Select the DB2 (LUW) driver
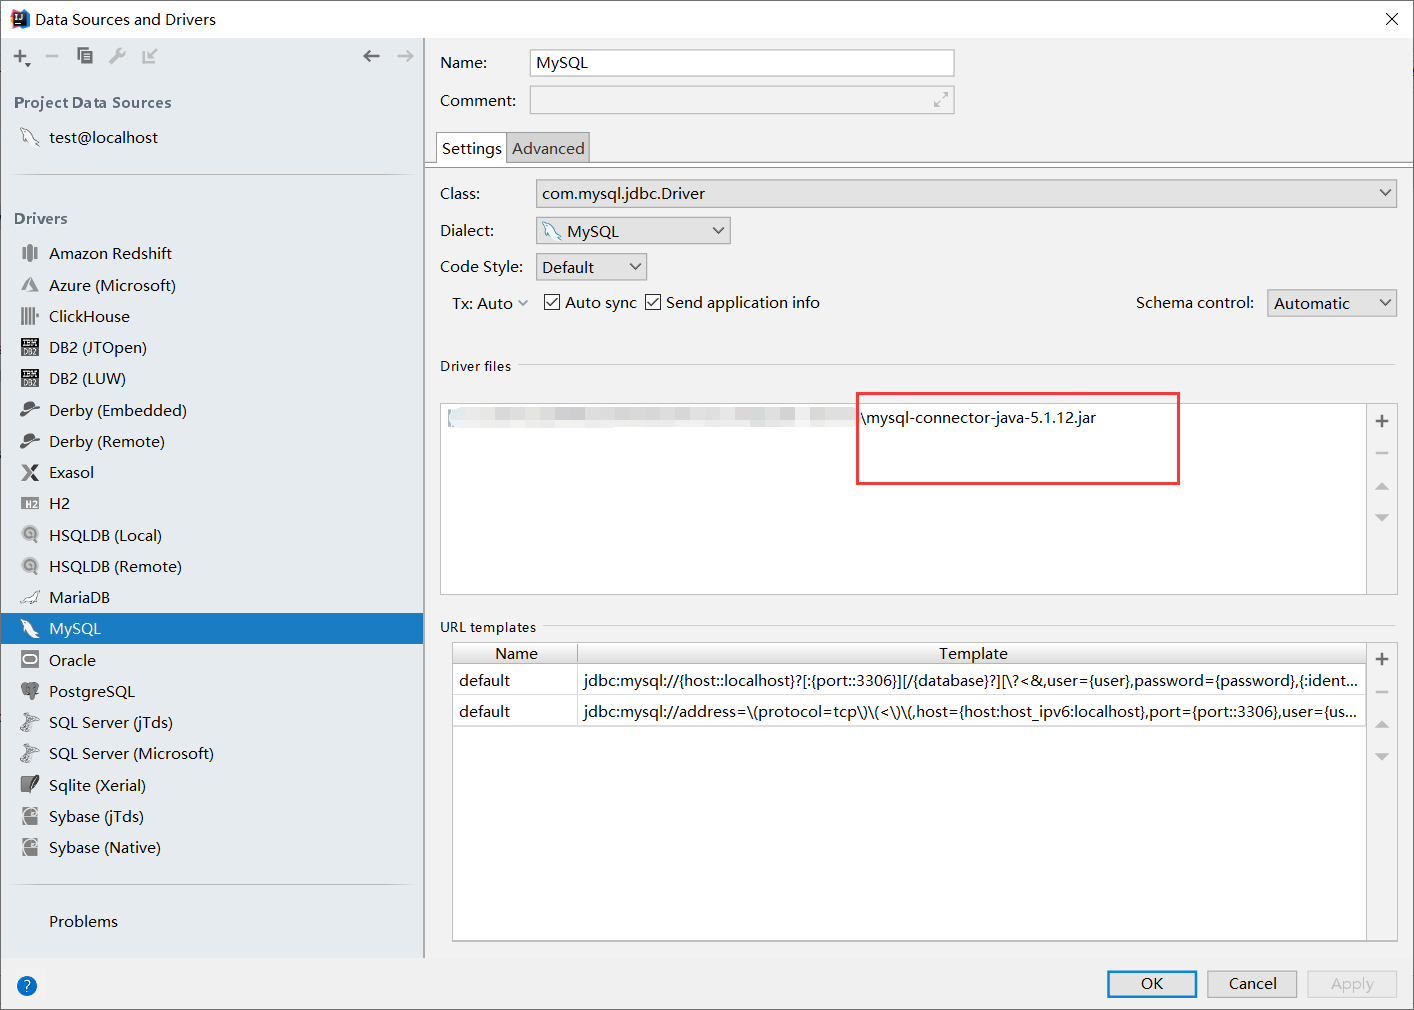This screenshot has height=1010, width=1414. coord(212,378)
